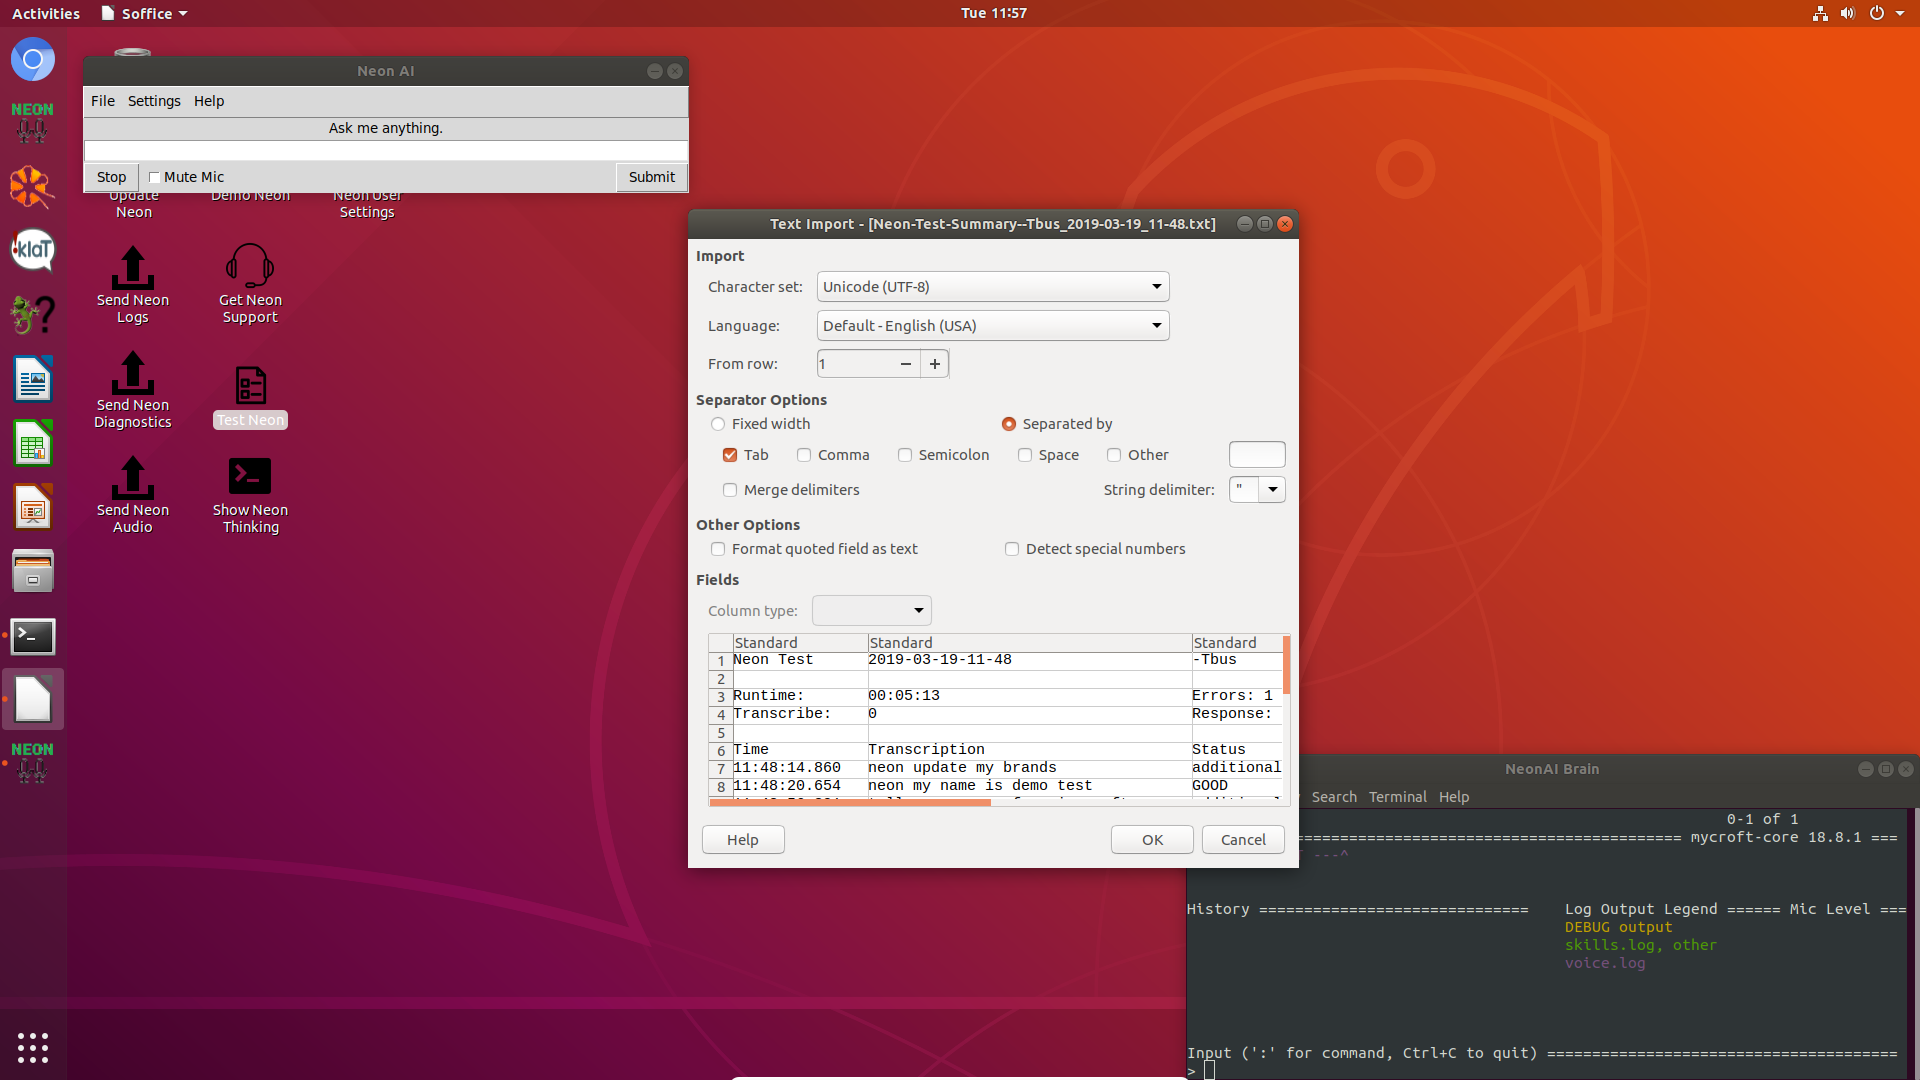Image resolution: width=1920 pixels, height=1080 pixels.
Task: Open Settings menu in Neon AI window
Action: coord(154,101)
